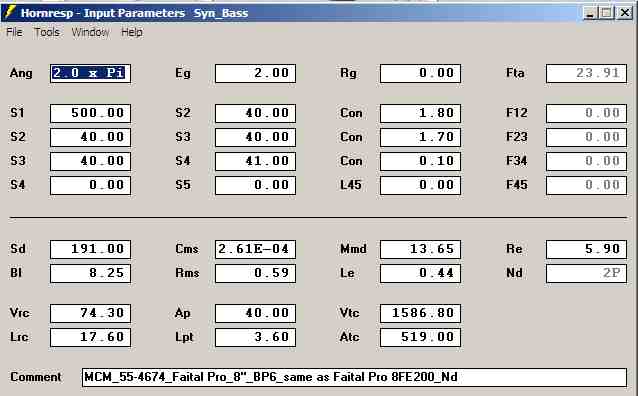
Task: Click the Cms field showing 2.61E-04
Action: 256,249
